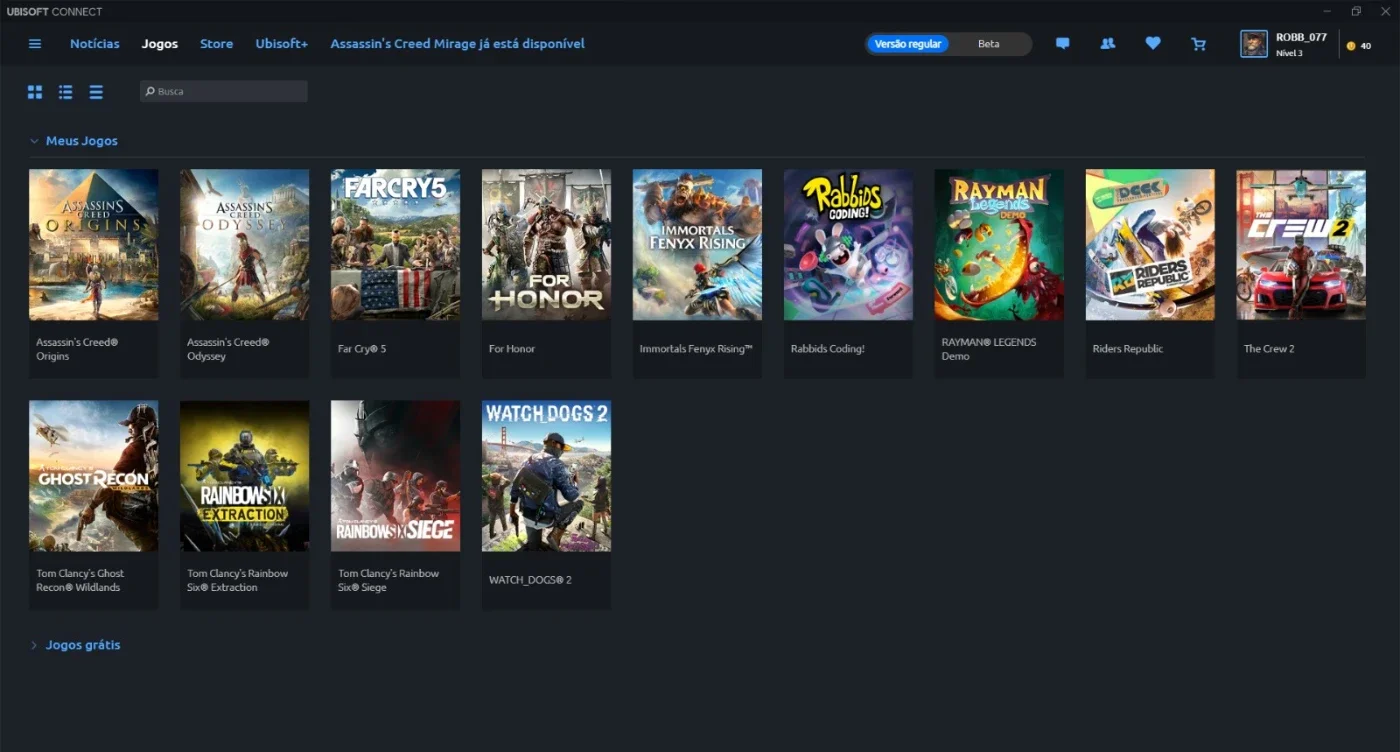Click "Assassin's Creed® Origins" label

[77, 349]
